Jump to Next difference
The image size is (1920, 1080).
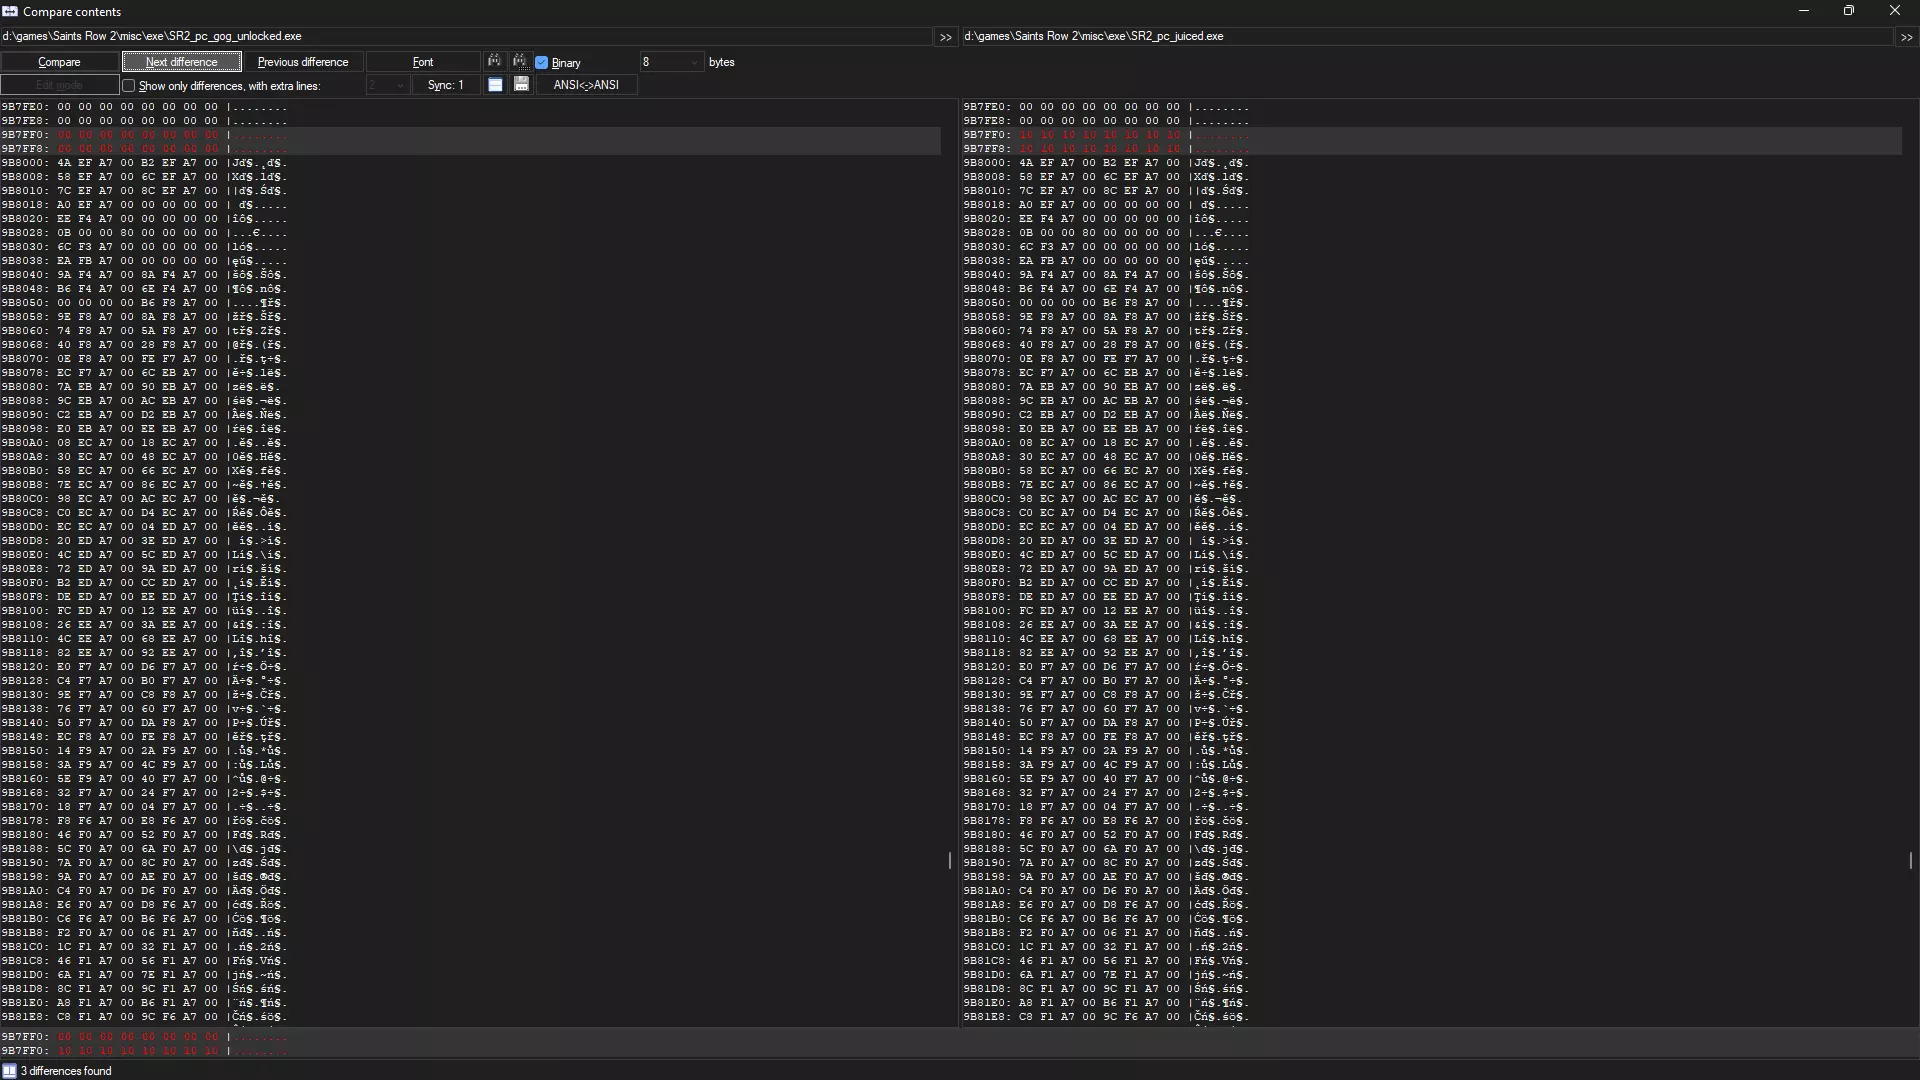click(181, 62)
